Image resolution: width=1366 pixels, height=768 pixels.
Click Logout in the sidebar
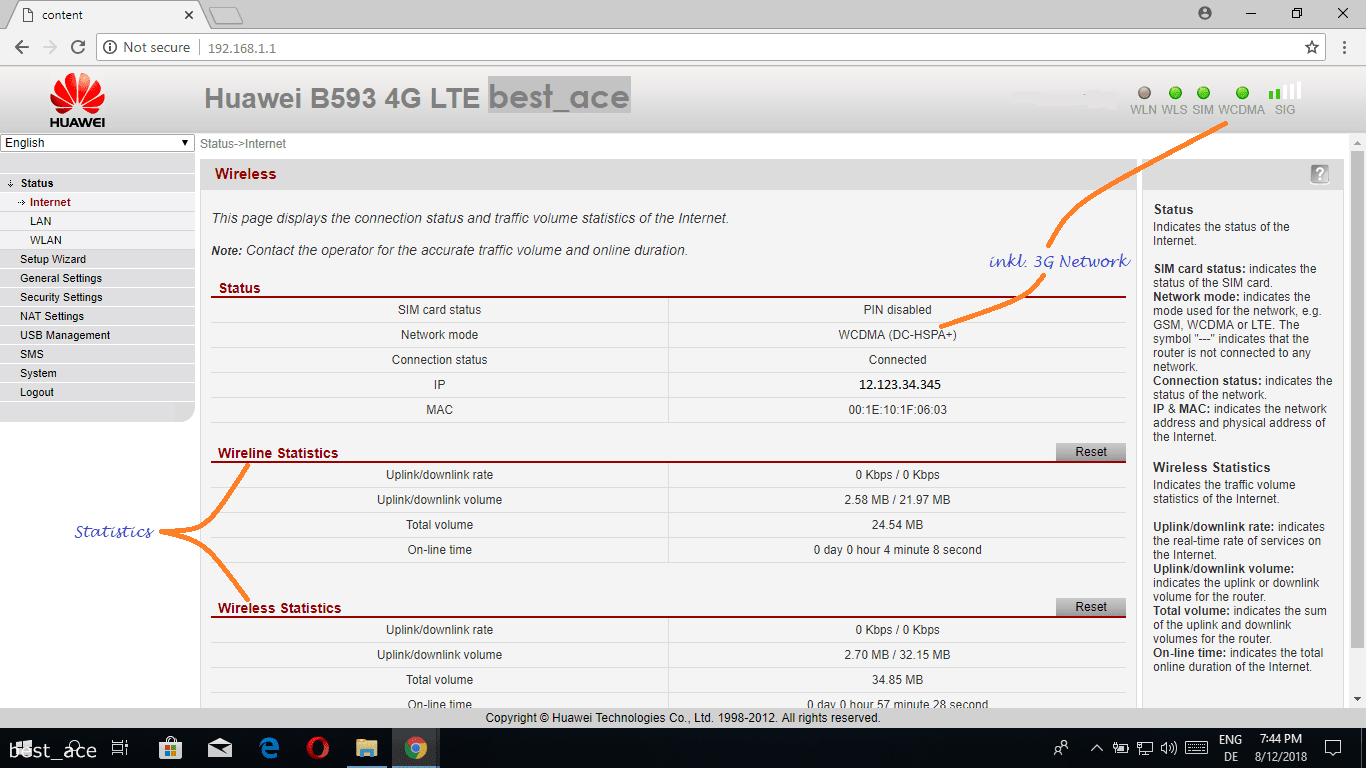(x=37, y=392)
